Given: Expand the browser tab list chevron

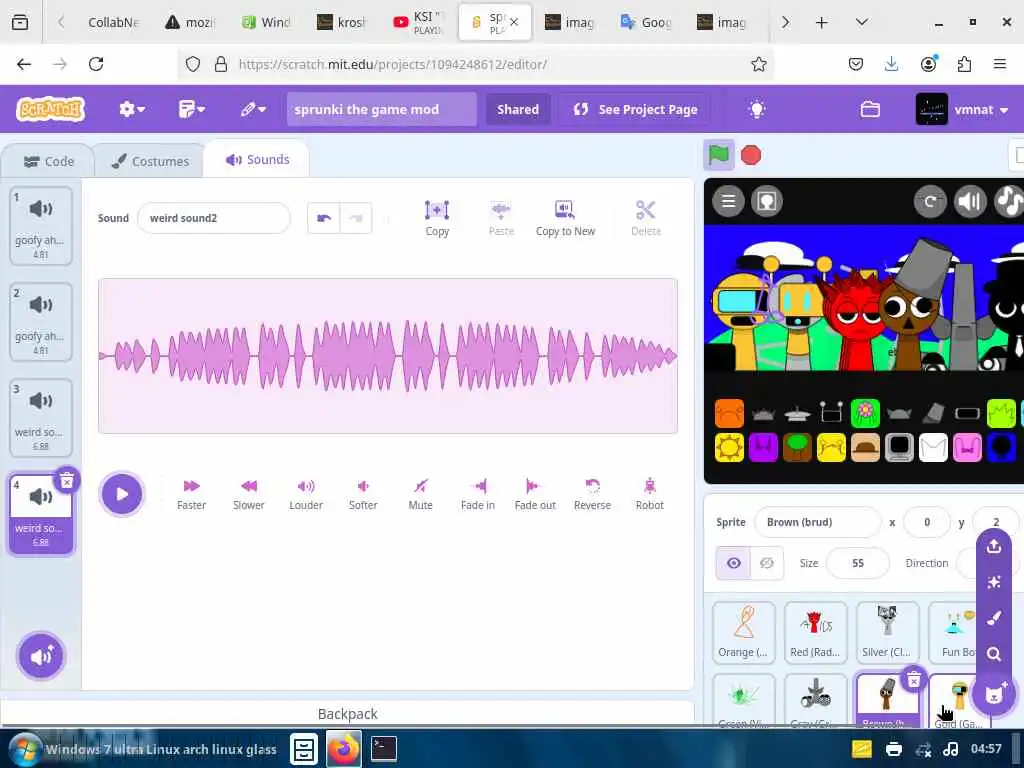Looking at the screenshot, I should coord(862,22).
